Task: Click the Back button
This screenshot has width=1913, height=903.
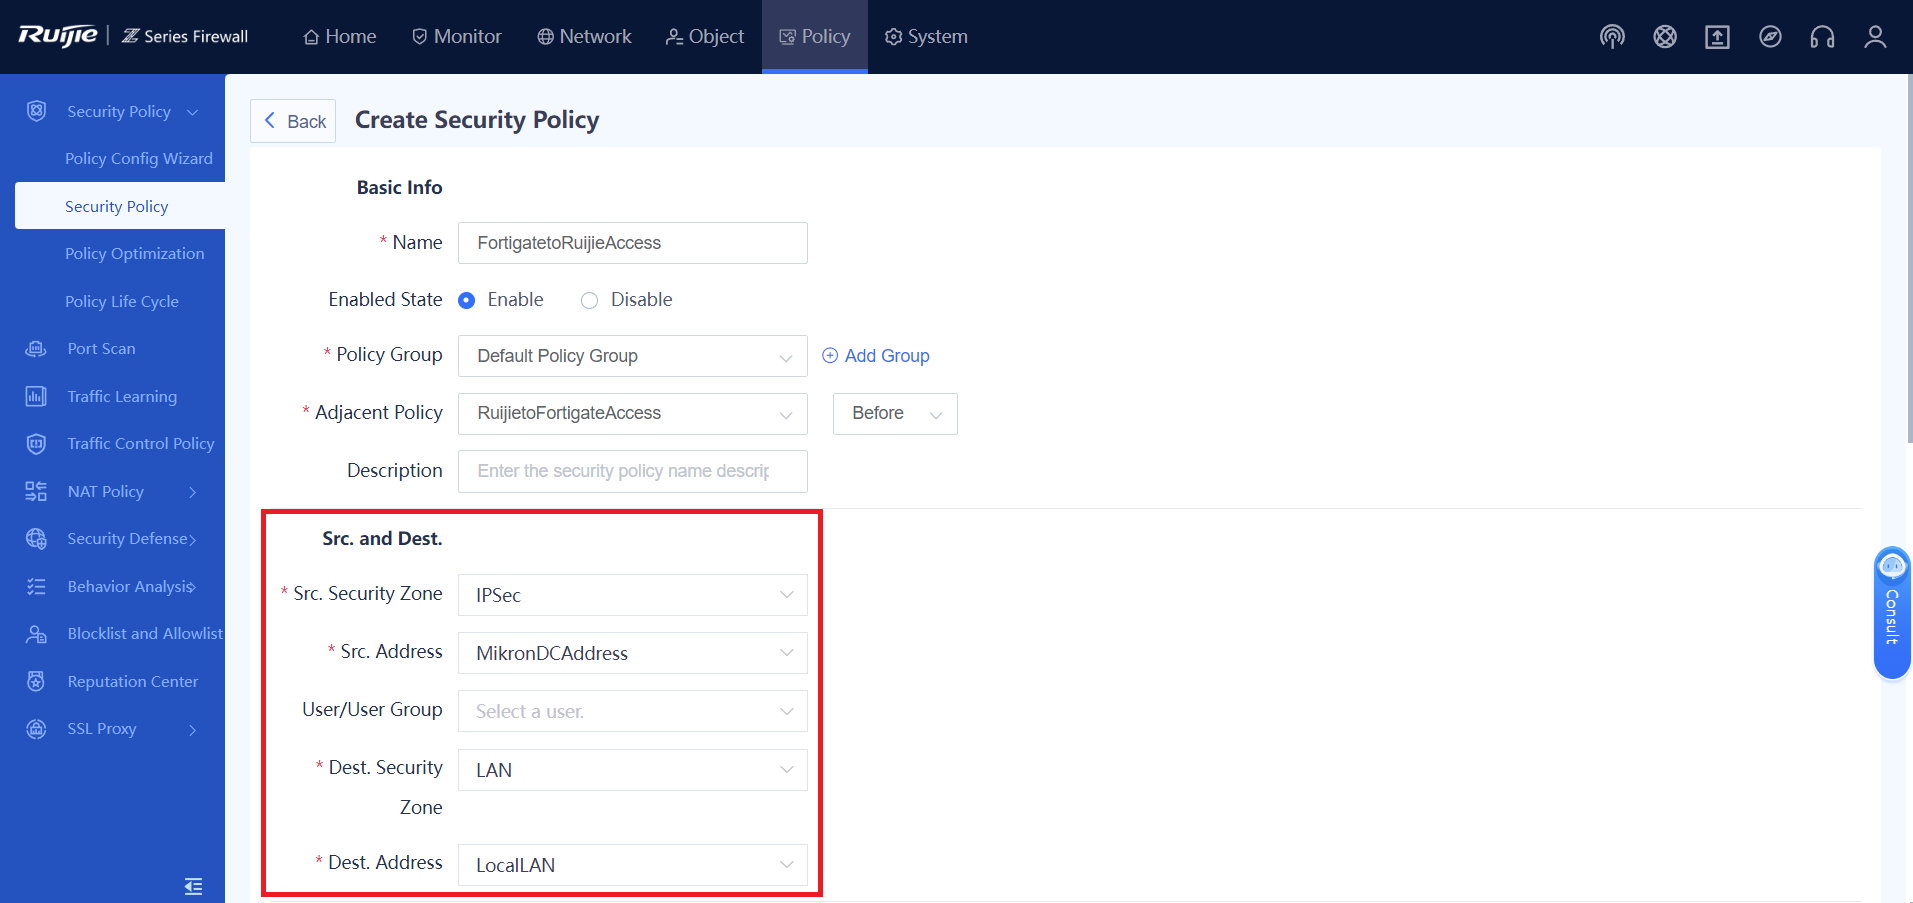Action: pyautogui.click(x=293, y=121)
